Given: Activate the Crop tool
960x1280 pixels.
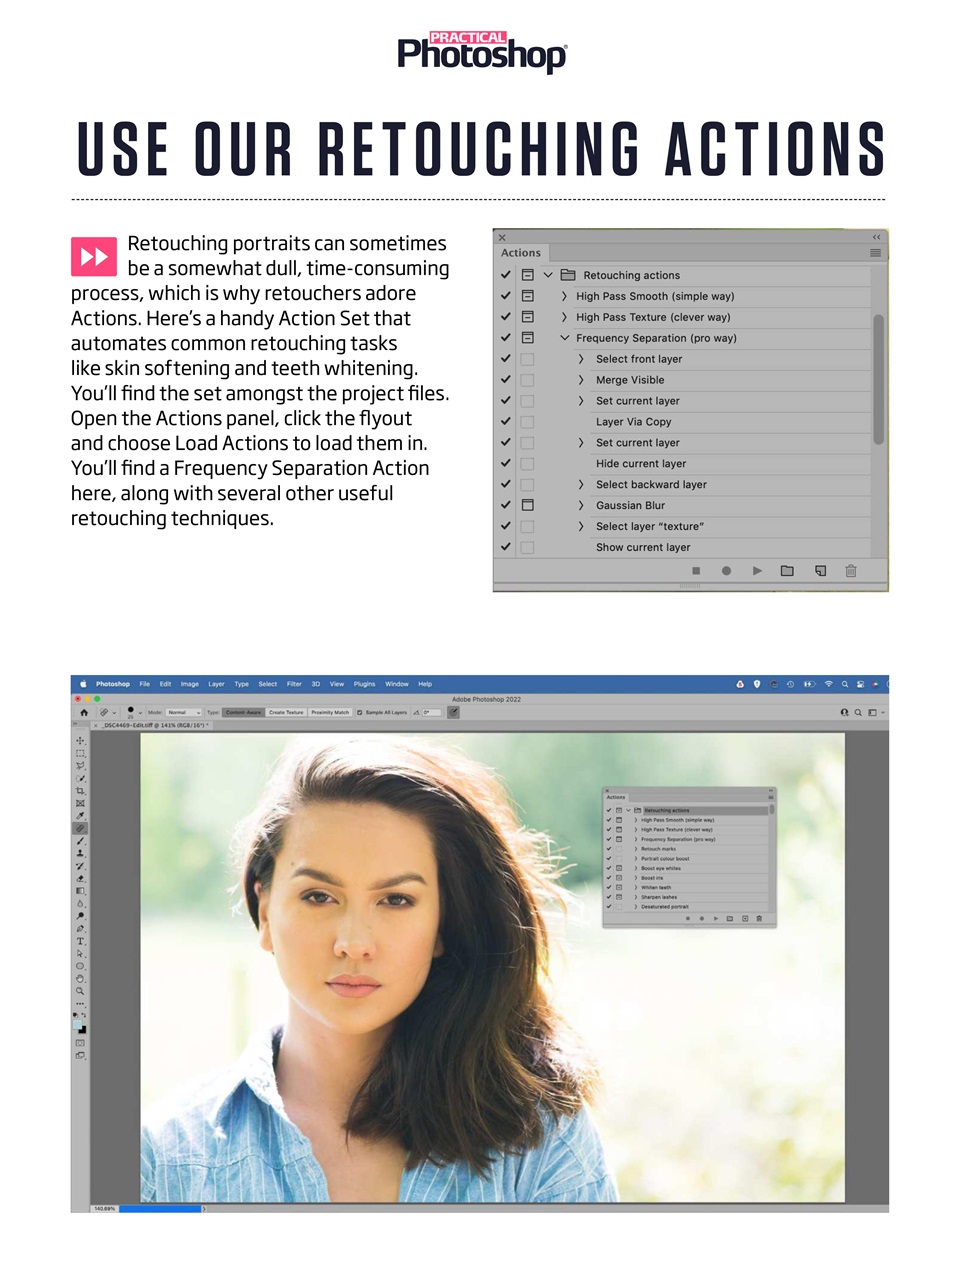Looking at the screenshot, I should 80,790.
